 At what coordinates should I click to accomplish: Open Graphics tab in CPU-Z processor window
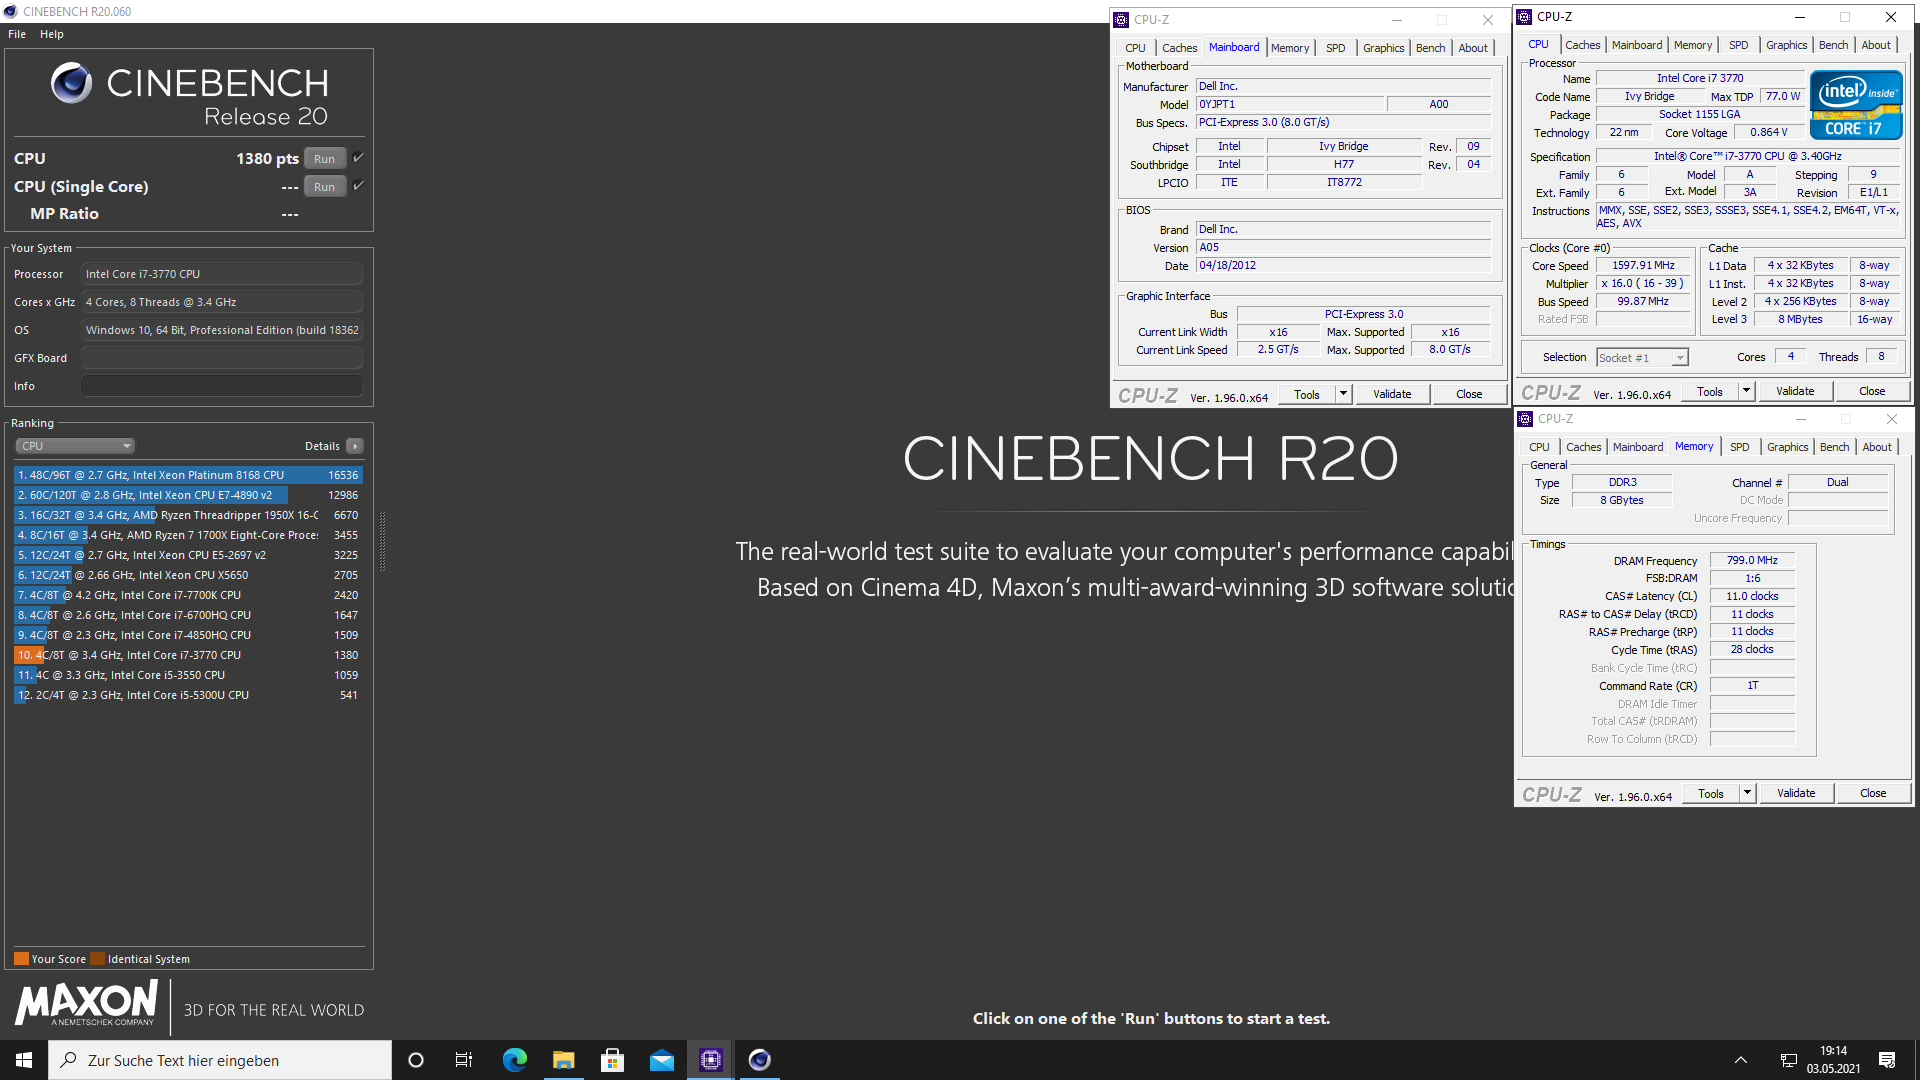pos(1786,45)
